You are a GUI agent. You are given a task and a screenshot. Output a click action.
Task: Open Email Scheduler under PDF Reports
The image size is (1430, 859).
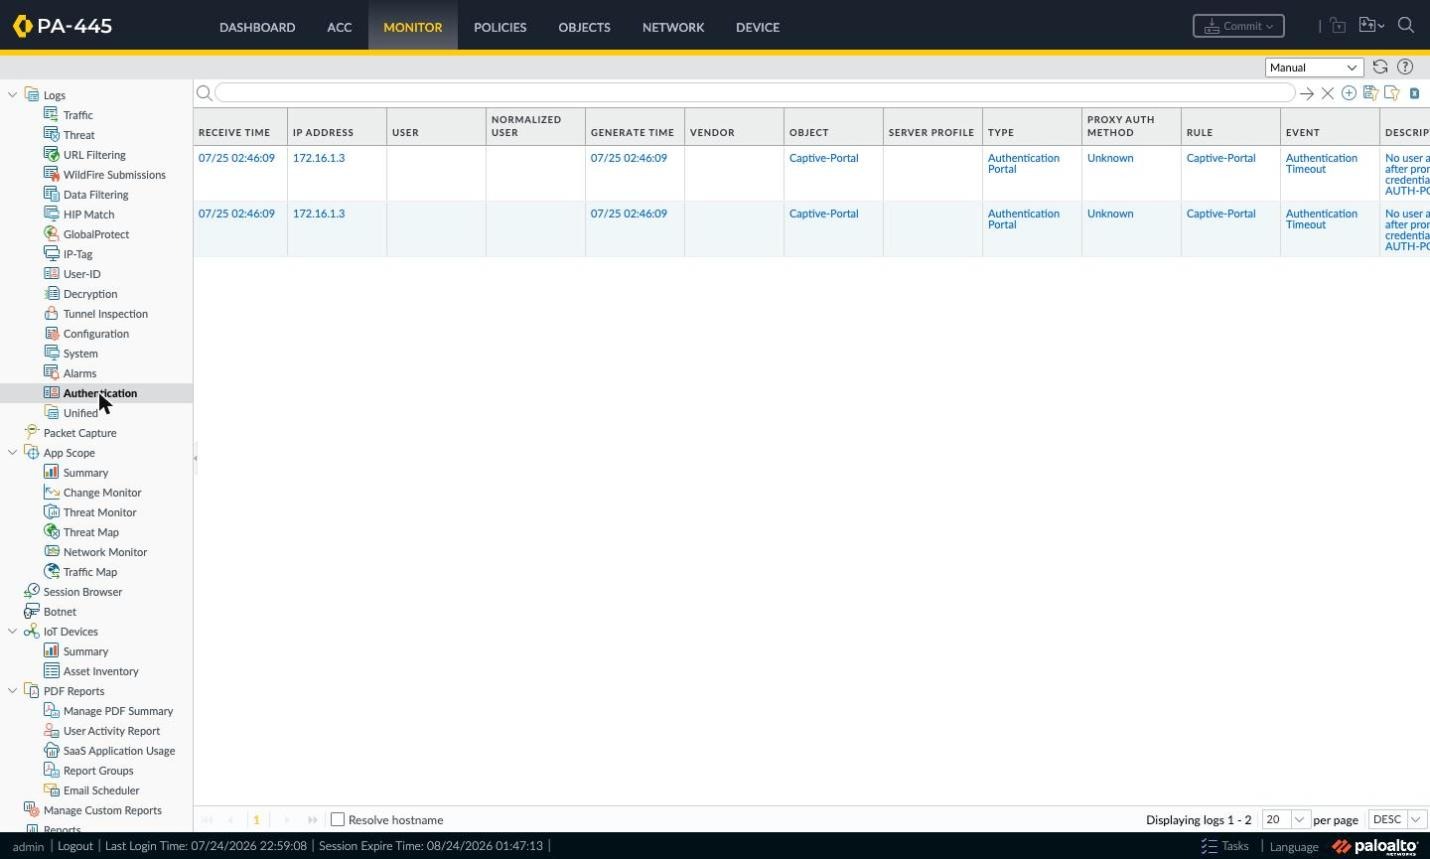pyautogui.click(x=101, y=791)
